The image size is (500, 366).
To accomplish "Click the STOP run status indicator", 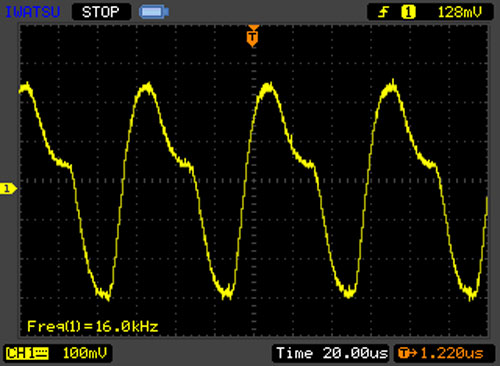I will coord(101,12).
